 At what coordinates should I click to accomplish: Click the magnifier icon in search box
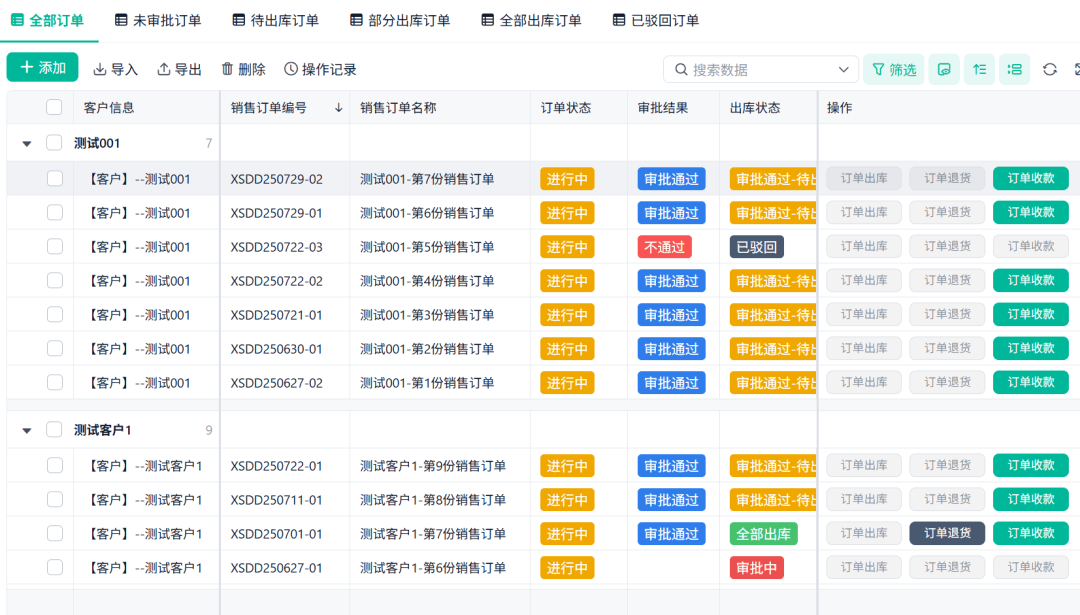(681, 70)
